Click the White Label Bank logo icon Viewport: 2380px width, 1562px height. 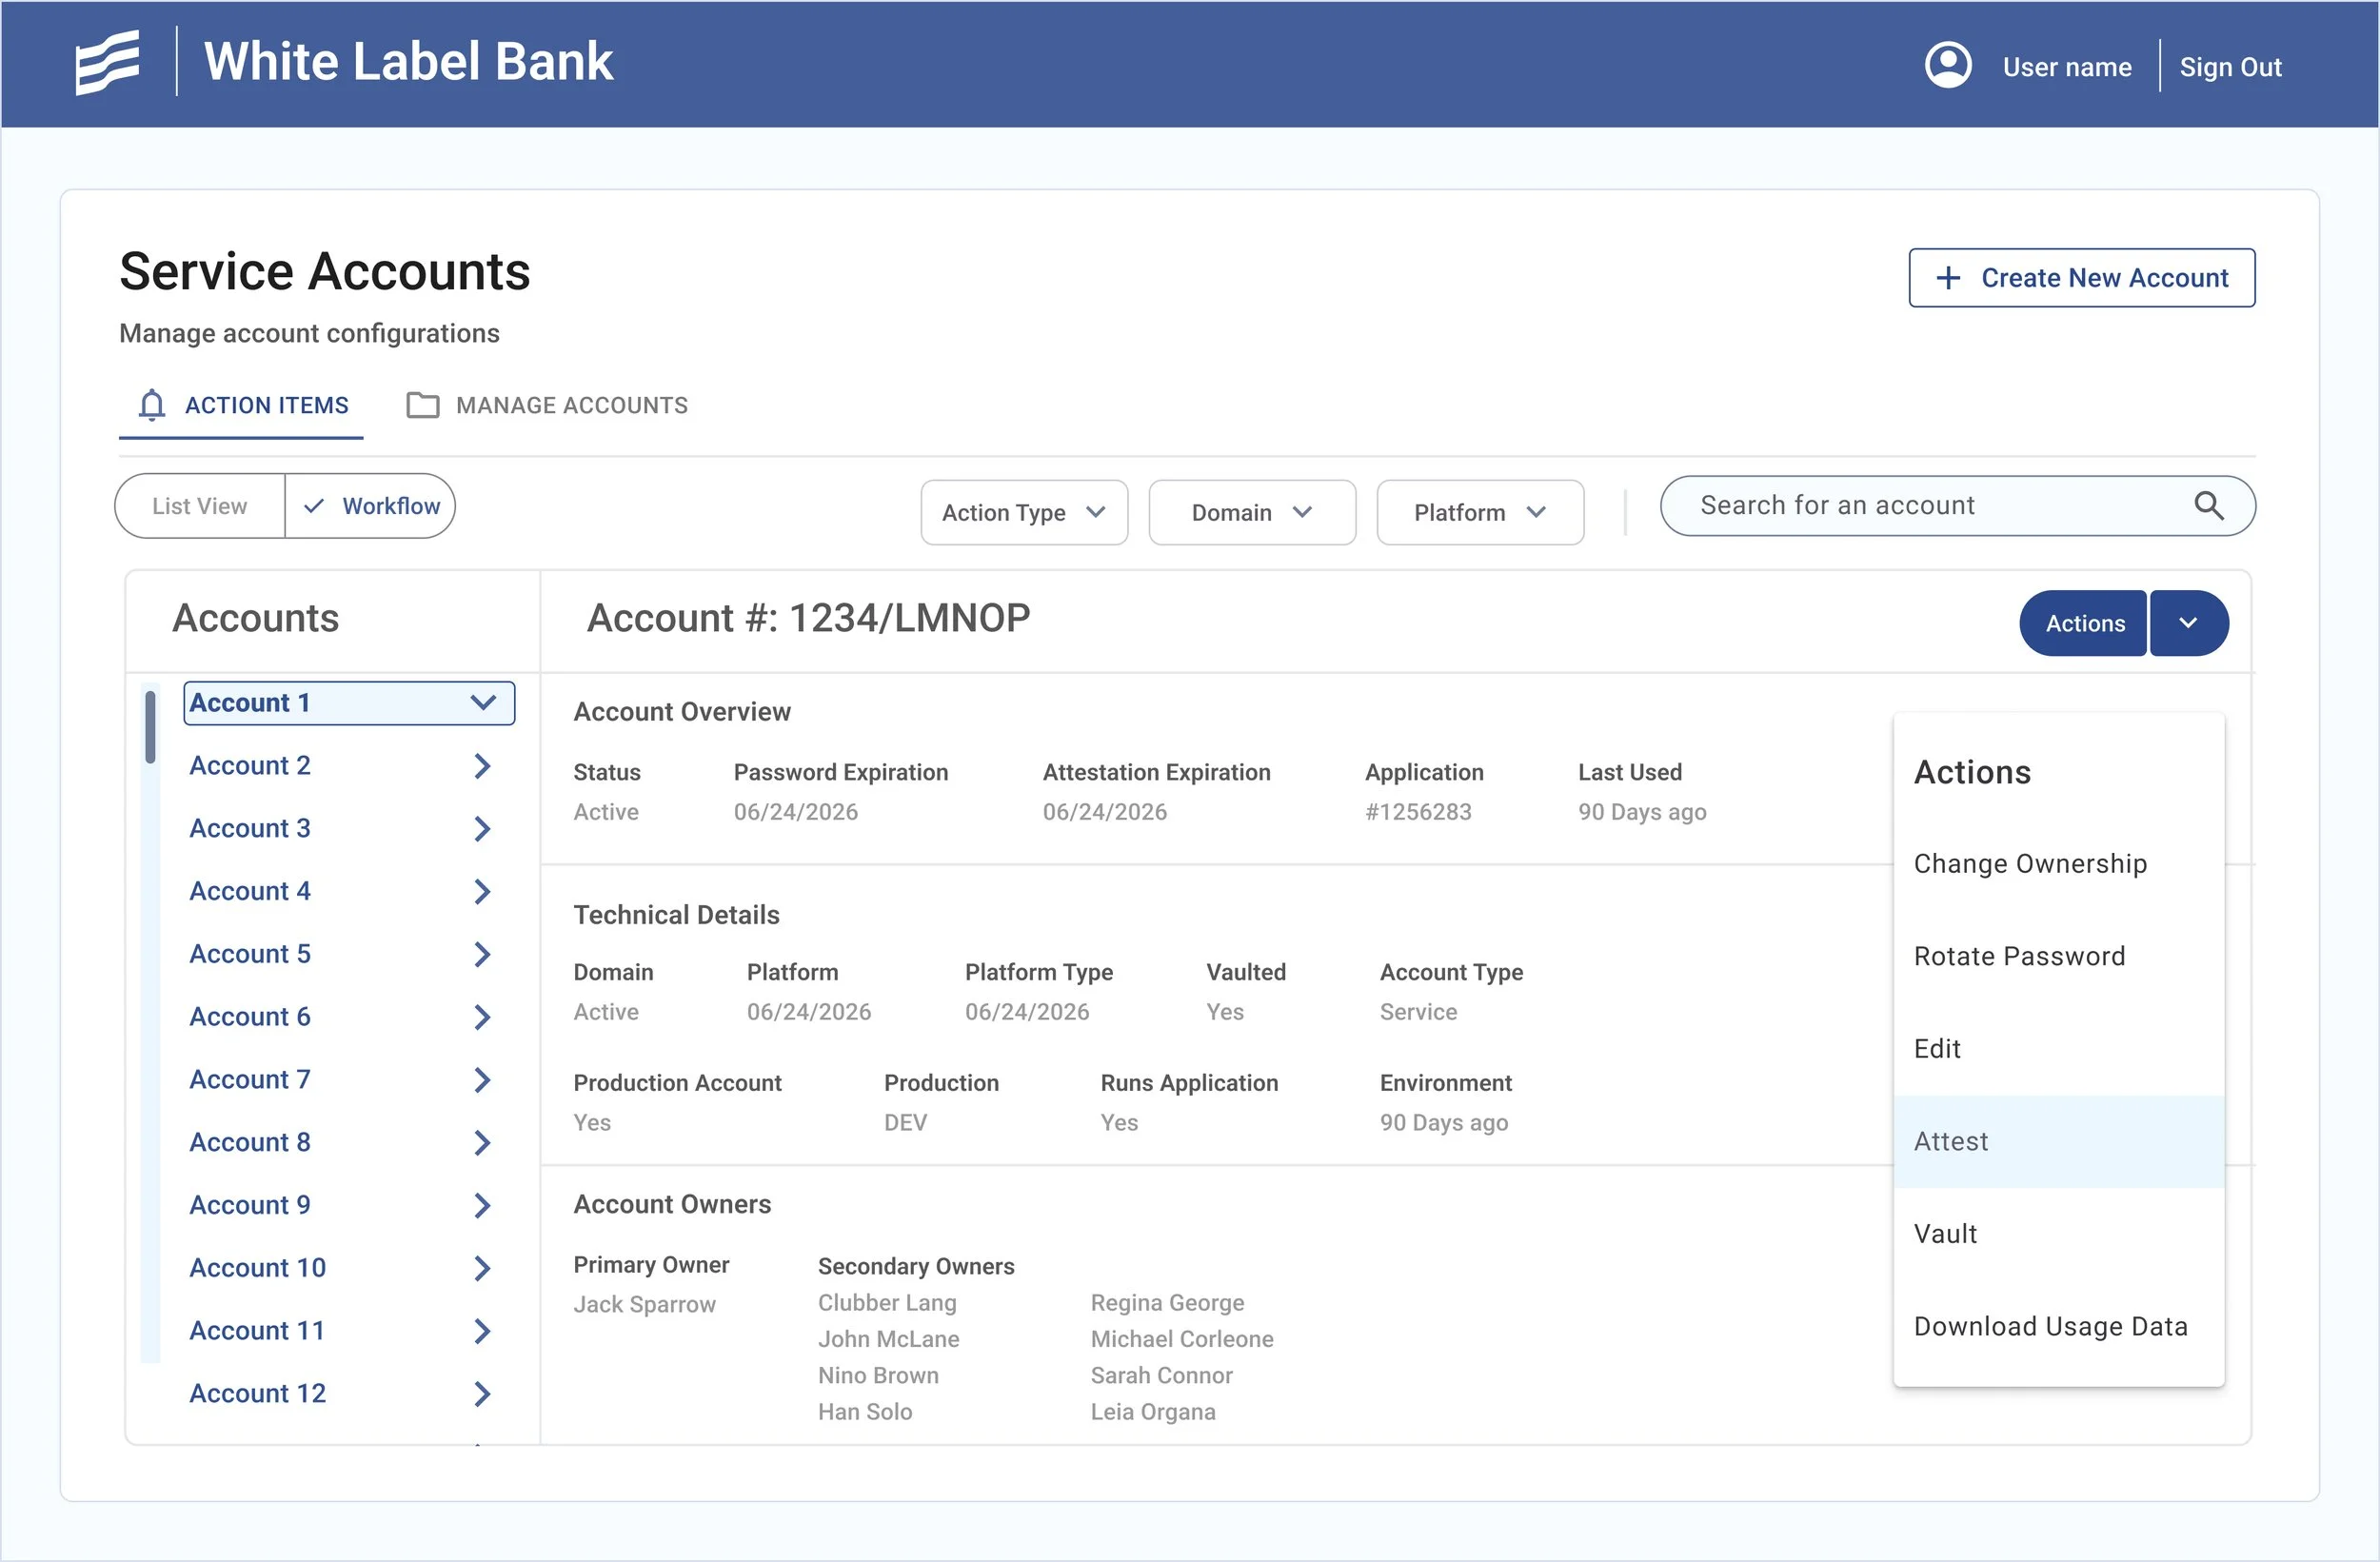(x=107, y=62)
